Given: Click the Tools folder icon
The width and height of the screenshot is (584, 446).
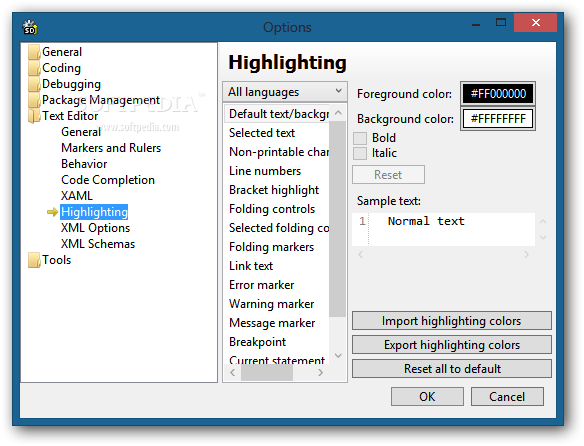Looking at the screenshot, I should (x=34, y=260).
